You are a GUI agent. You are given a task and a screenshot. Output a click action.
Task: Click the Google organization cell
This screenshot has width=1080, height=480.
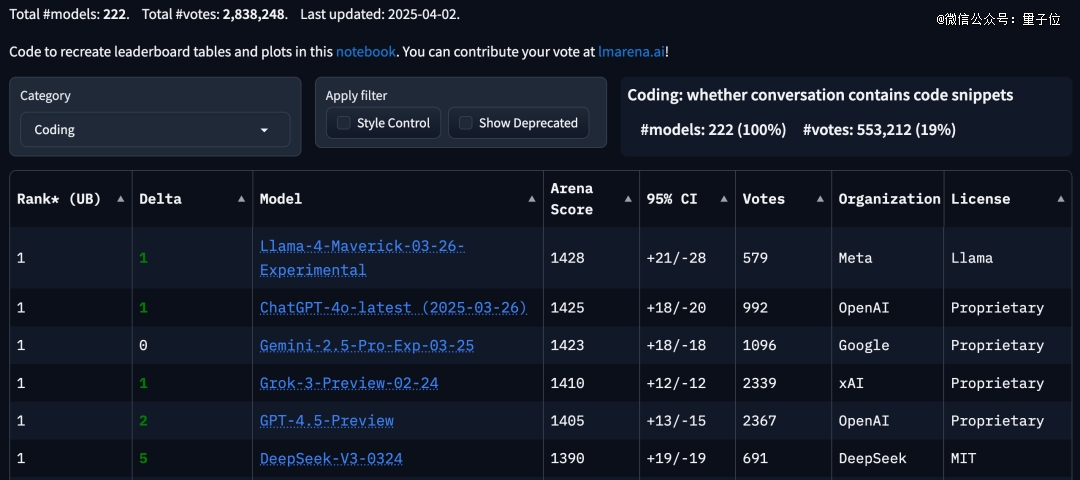tap(864, 346)
